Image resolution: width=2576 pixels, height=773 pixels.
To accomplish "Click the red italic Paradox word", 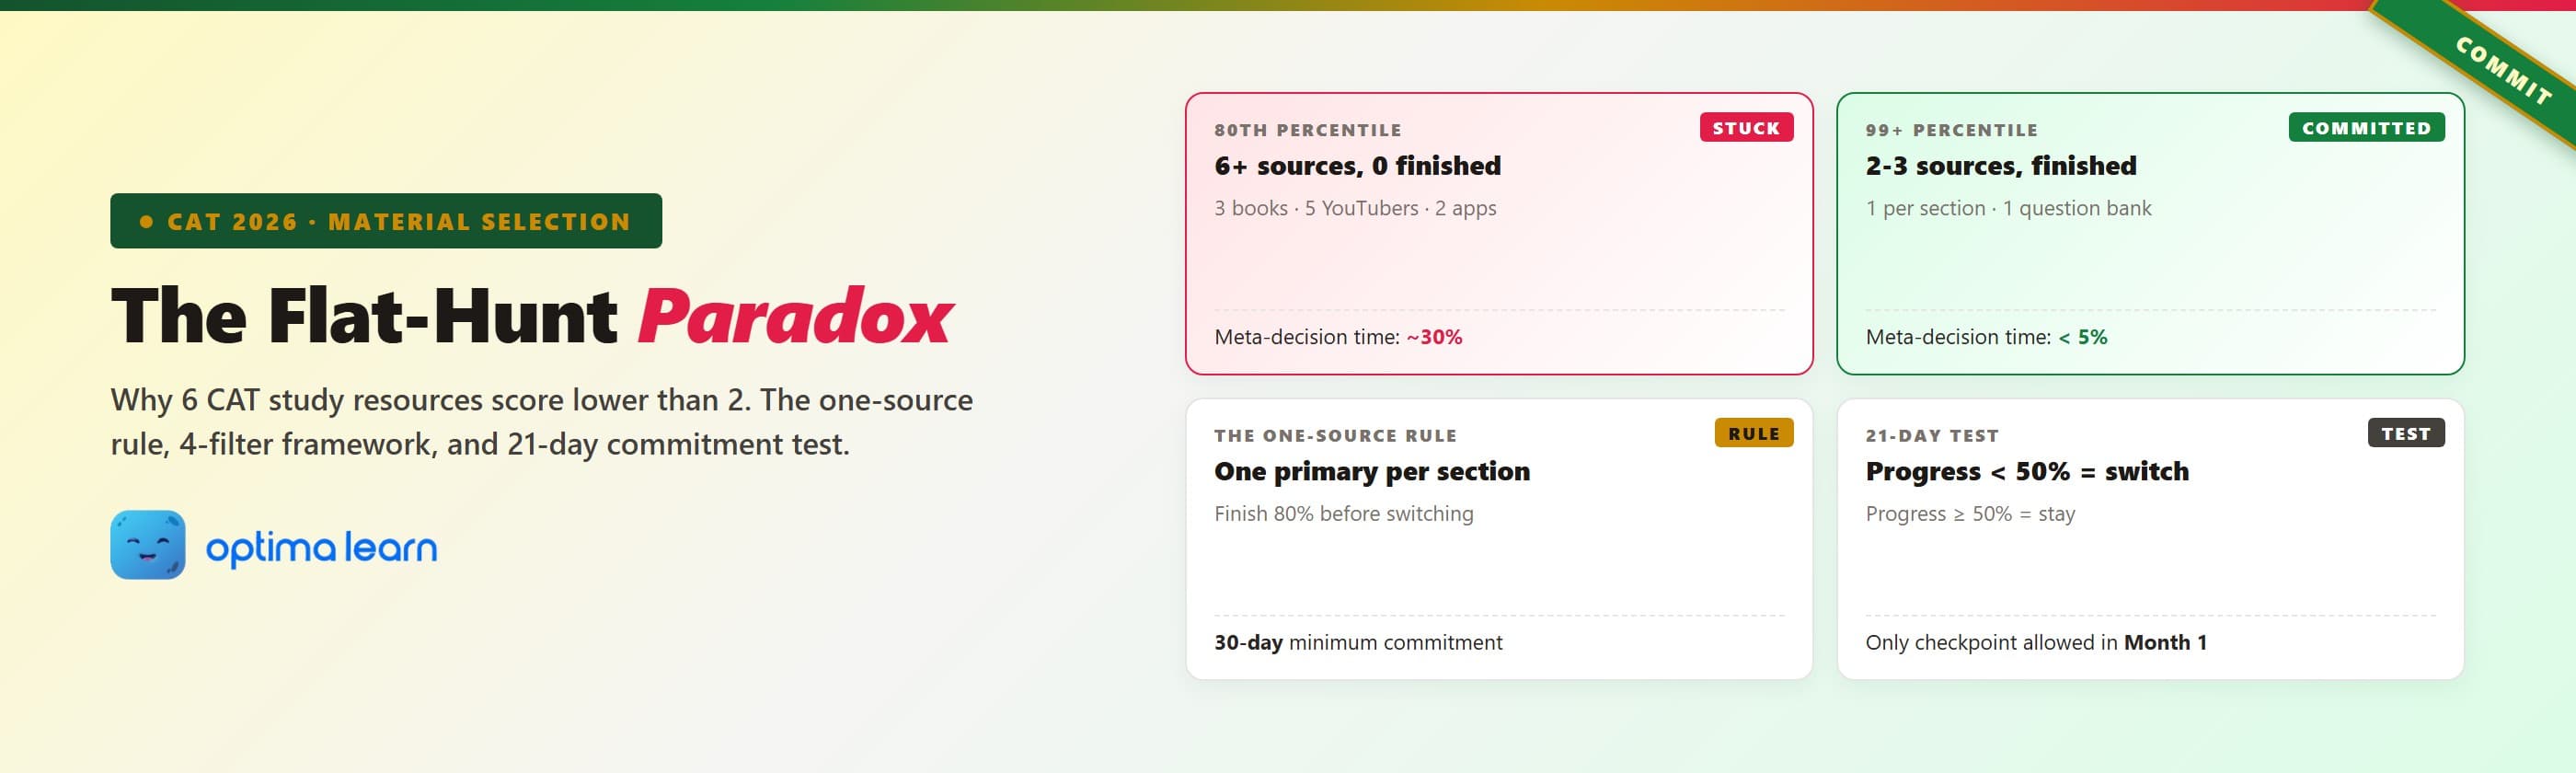I will pyautogui.click(x=795, y=317).
